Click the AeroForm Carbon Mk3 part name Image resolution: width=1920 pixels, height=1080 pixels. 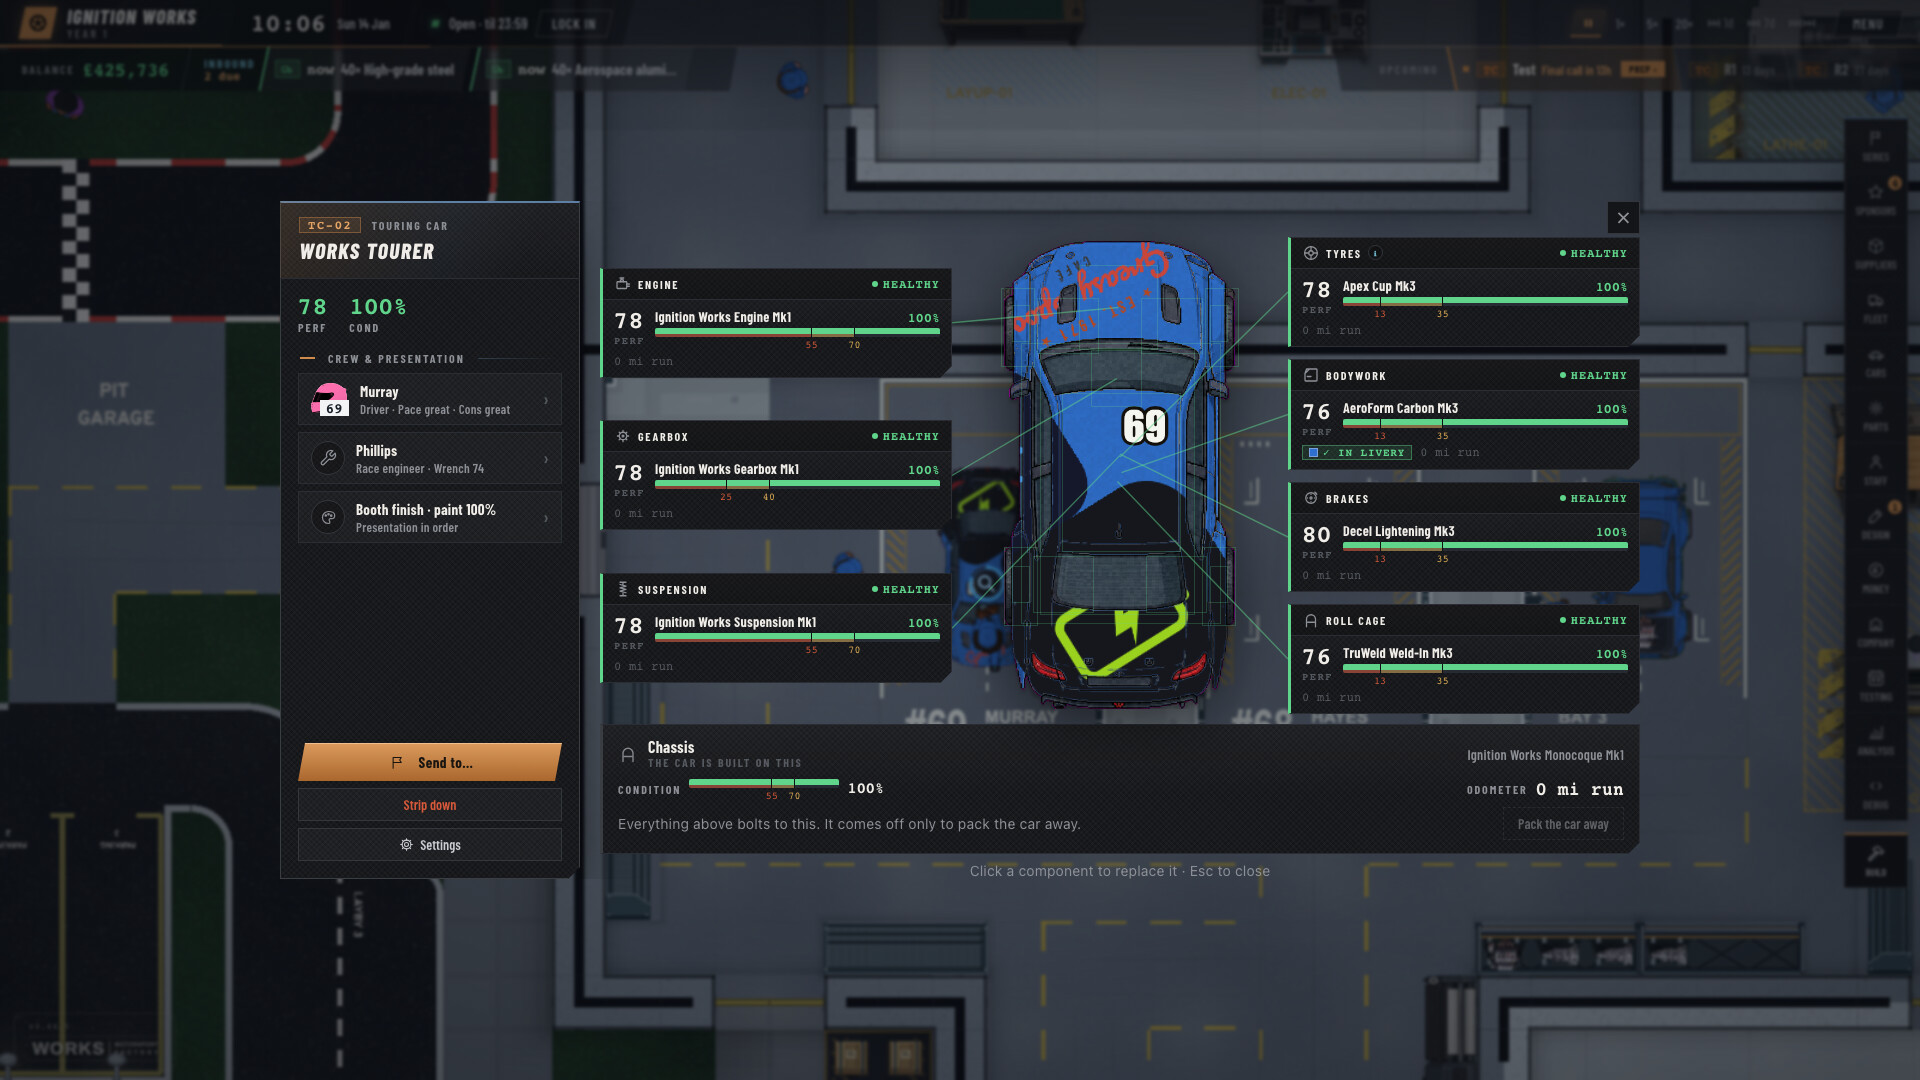[1400, 408]
